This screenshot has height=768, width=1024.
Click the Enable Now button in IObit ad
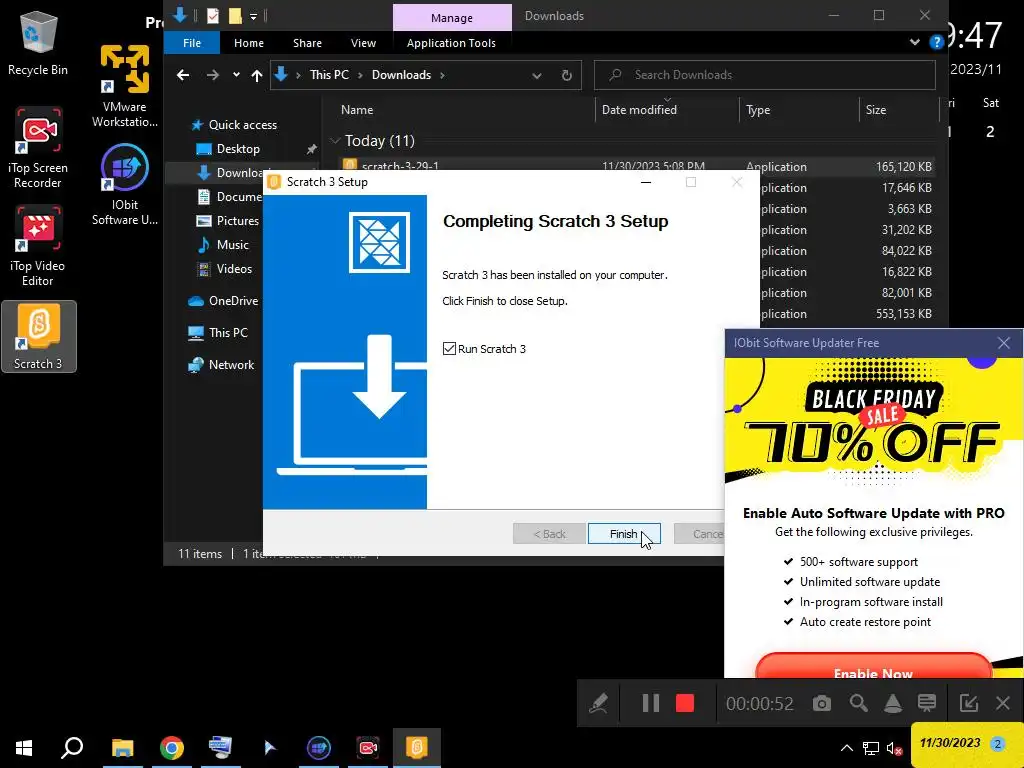[873, 667]
